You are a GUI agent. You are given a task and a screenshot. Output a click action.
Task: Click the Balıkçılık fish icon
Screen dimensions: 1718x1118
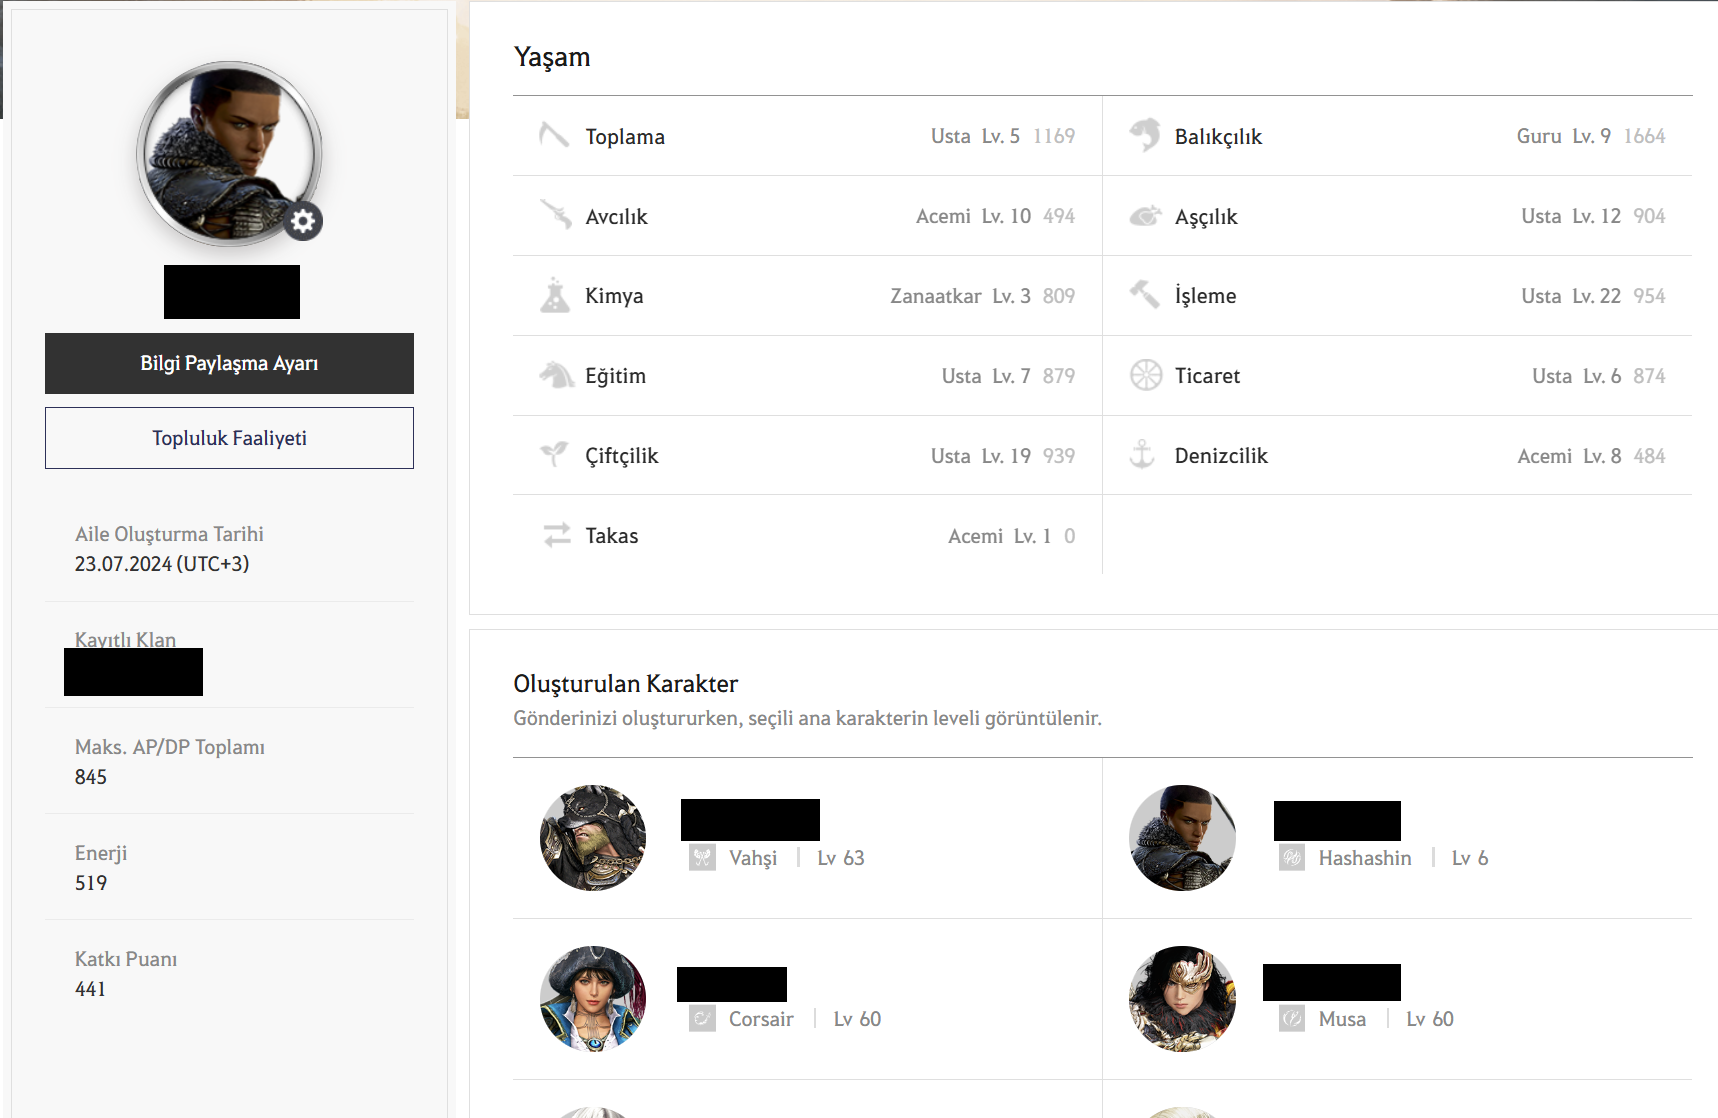pos(1145,135)
